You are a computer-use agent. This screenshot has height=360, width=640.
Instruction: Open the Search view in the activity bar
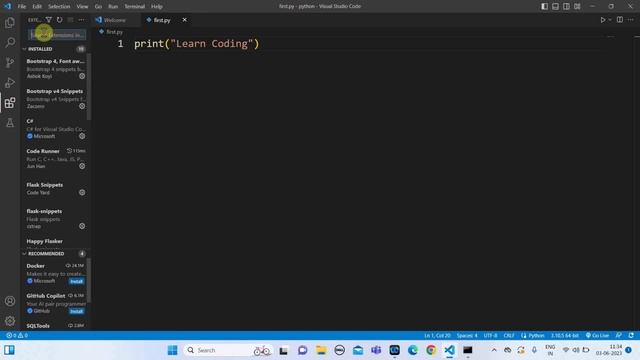point(10,42)
